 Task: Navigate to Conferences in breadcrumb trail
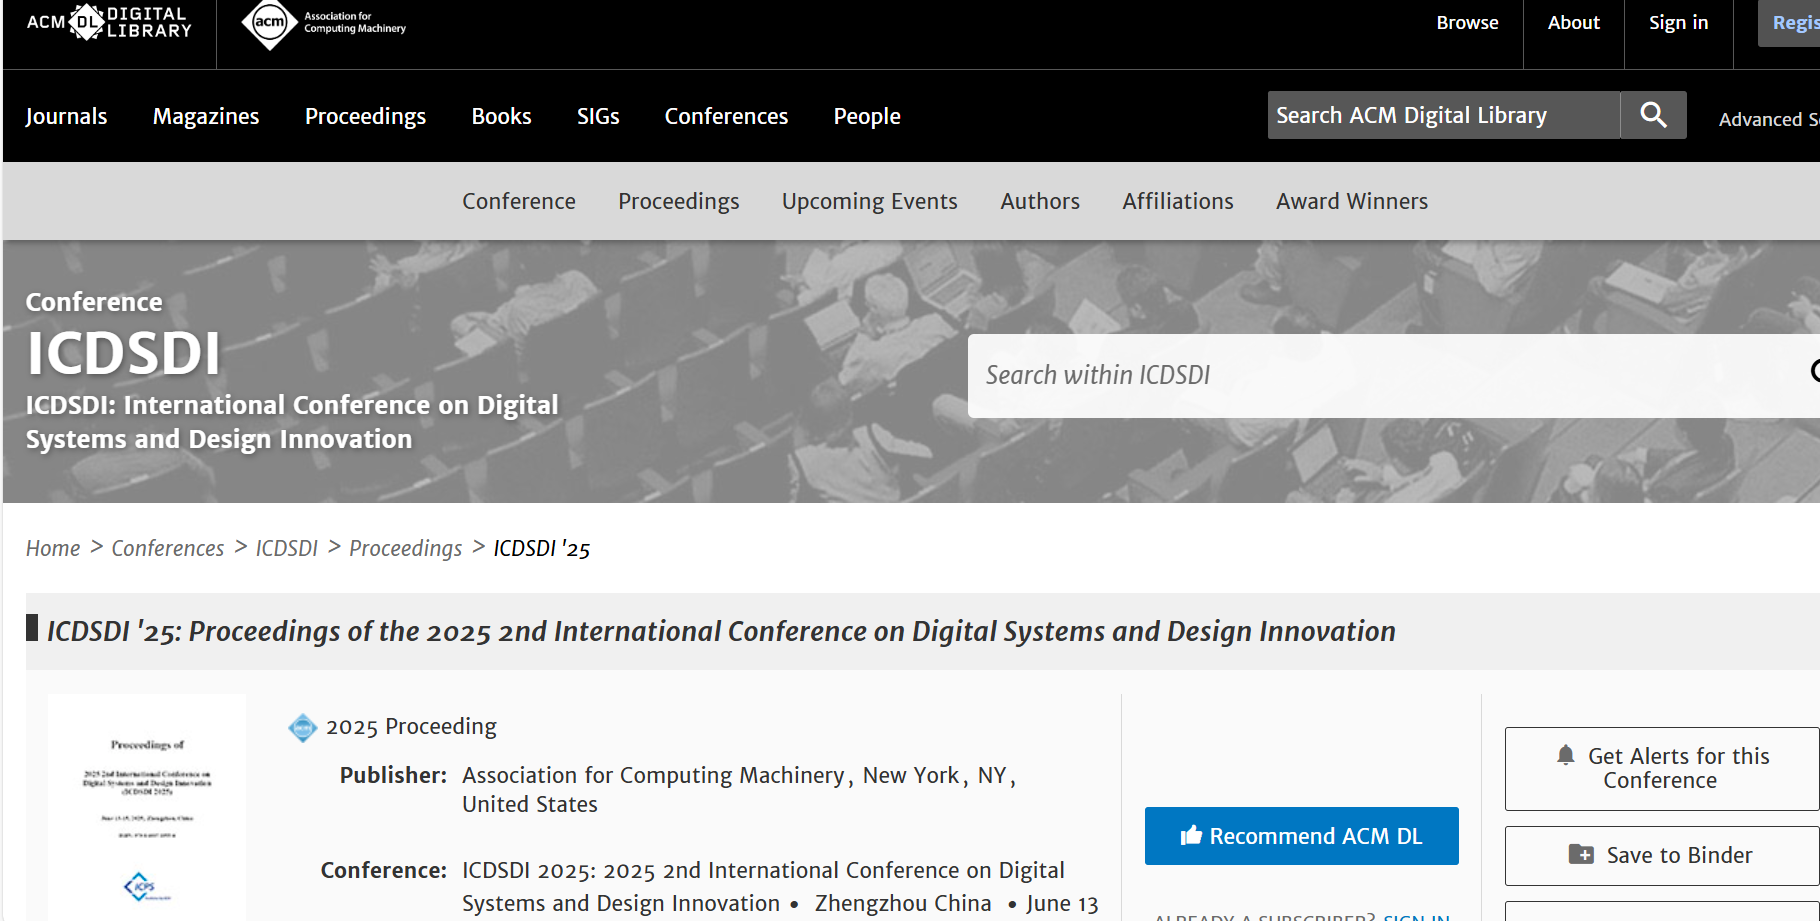(168, 548)
